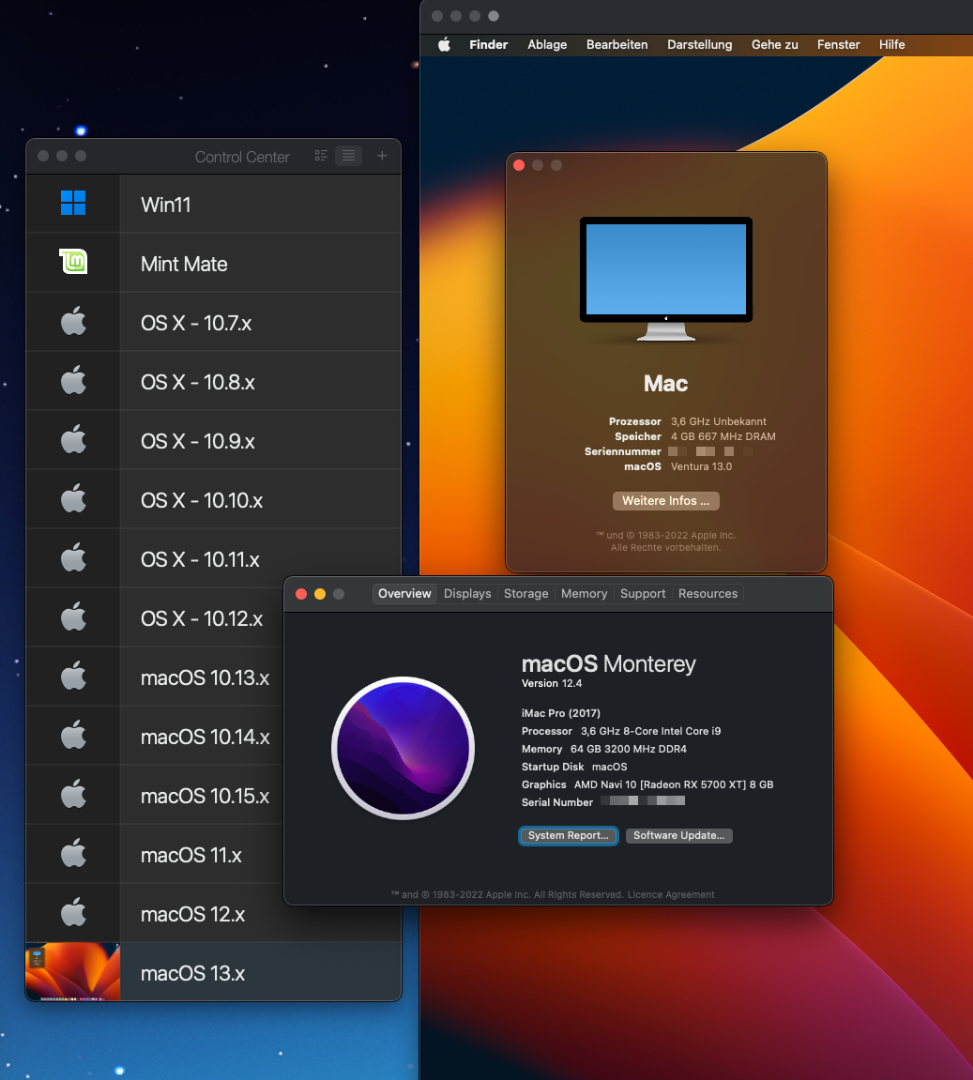Switch Control Center to compact list view
This screenshot has height=1080, width=973.
(348, 156)
